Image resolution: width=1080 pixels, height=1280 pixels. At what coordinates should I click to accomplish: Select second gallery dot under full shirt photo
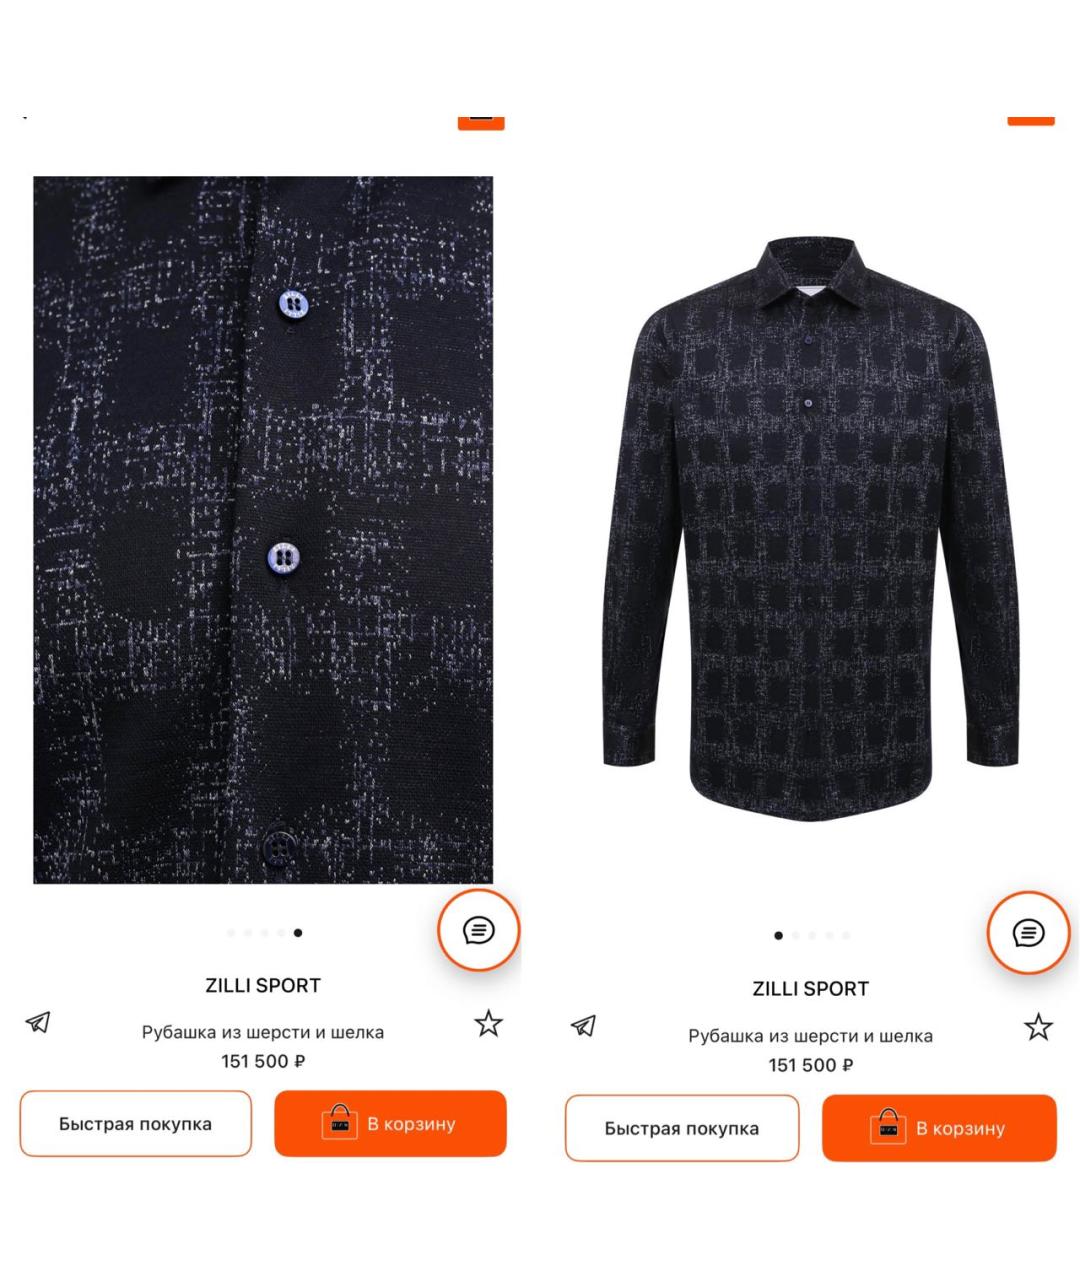point(796,936)
